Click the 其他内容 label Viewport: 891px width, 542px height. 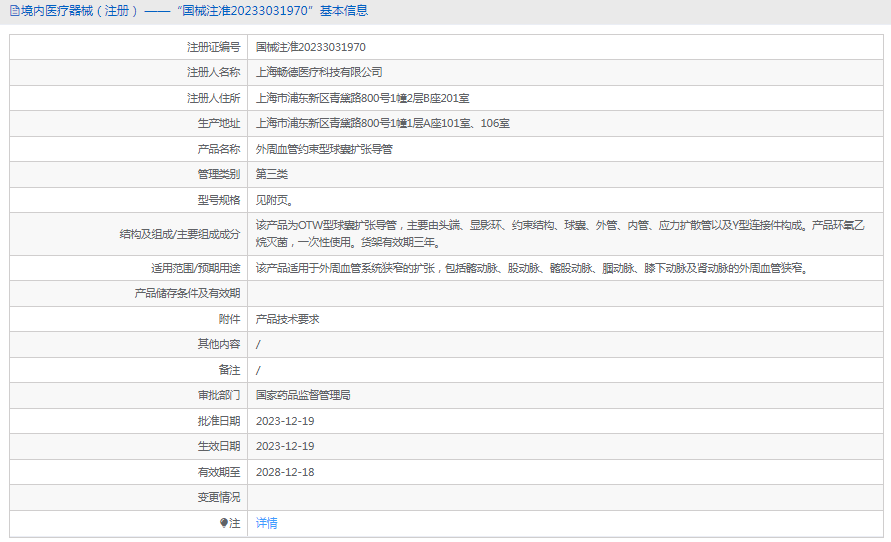coord(219,344)
